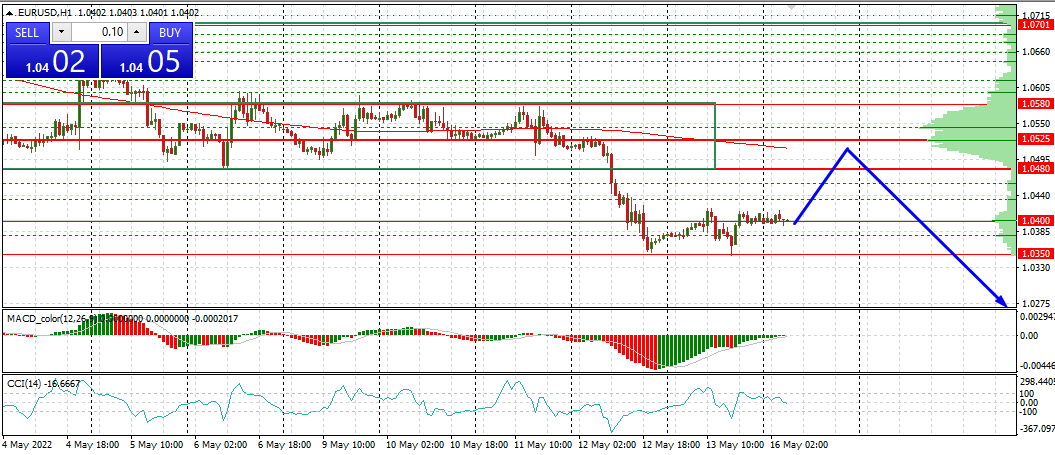Collapse the one-click trading panel triangle
The height and width of the screenshot is (455, 1055).
tap(10, 12)
